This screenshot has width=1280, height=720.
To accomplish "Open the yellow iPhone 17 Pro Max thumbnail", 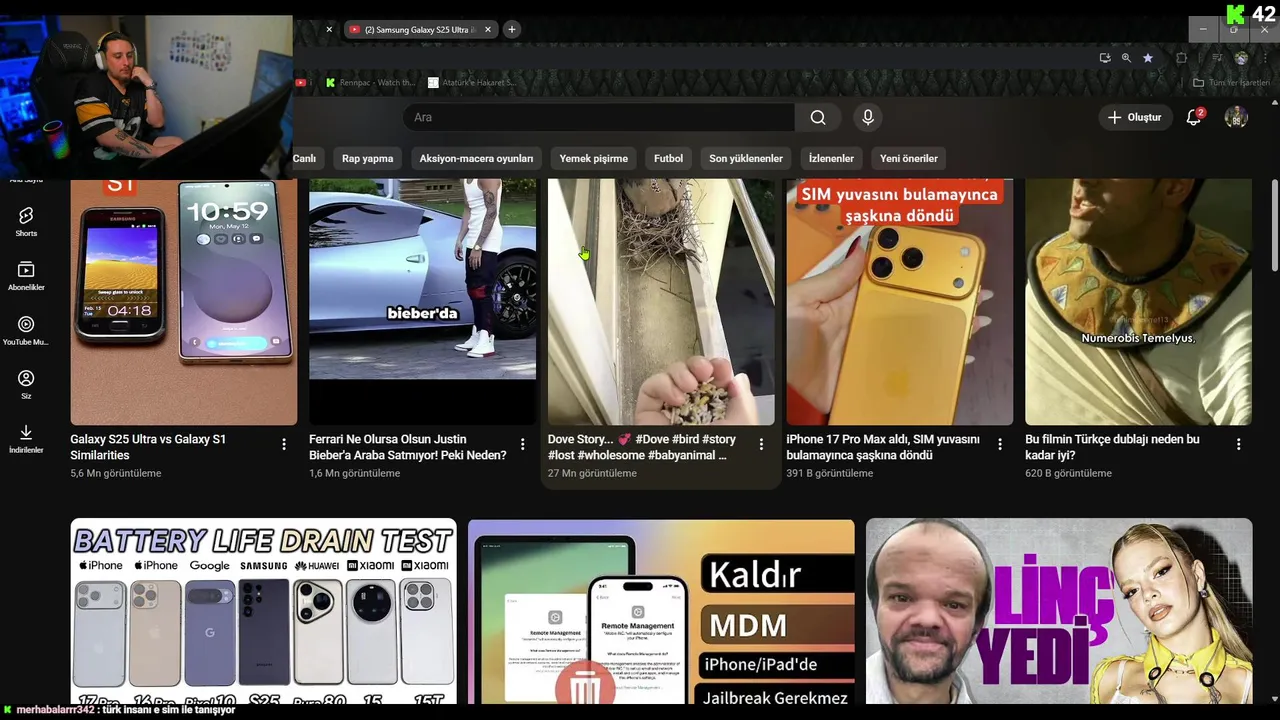I will tap(900, 302).
